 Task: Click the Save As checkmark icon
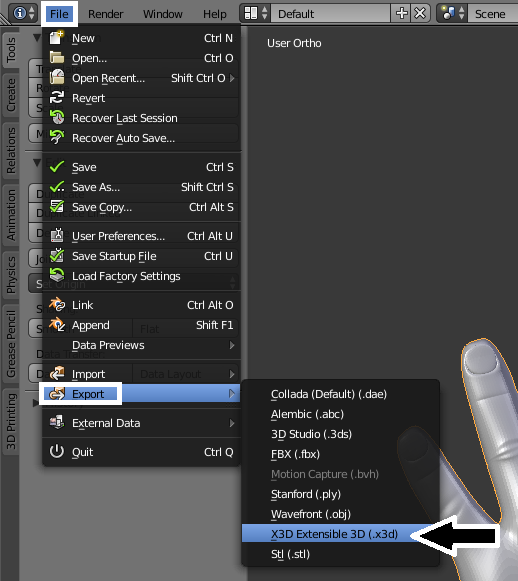pos(57,187)
